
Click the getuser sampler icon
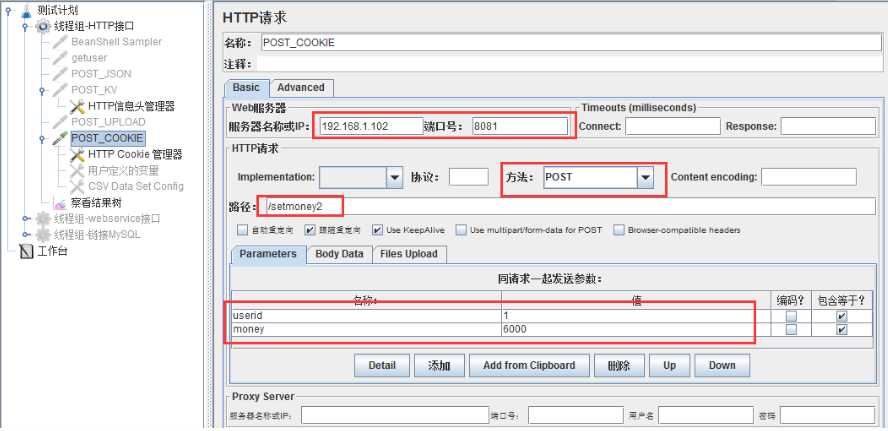pyautogui.click(x=60, y=58)
